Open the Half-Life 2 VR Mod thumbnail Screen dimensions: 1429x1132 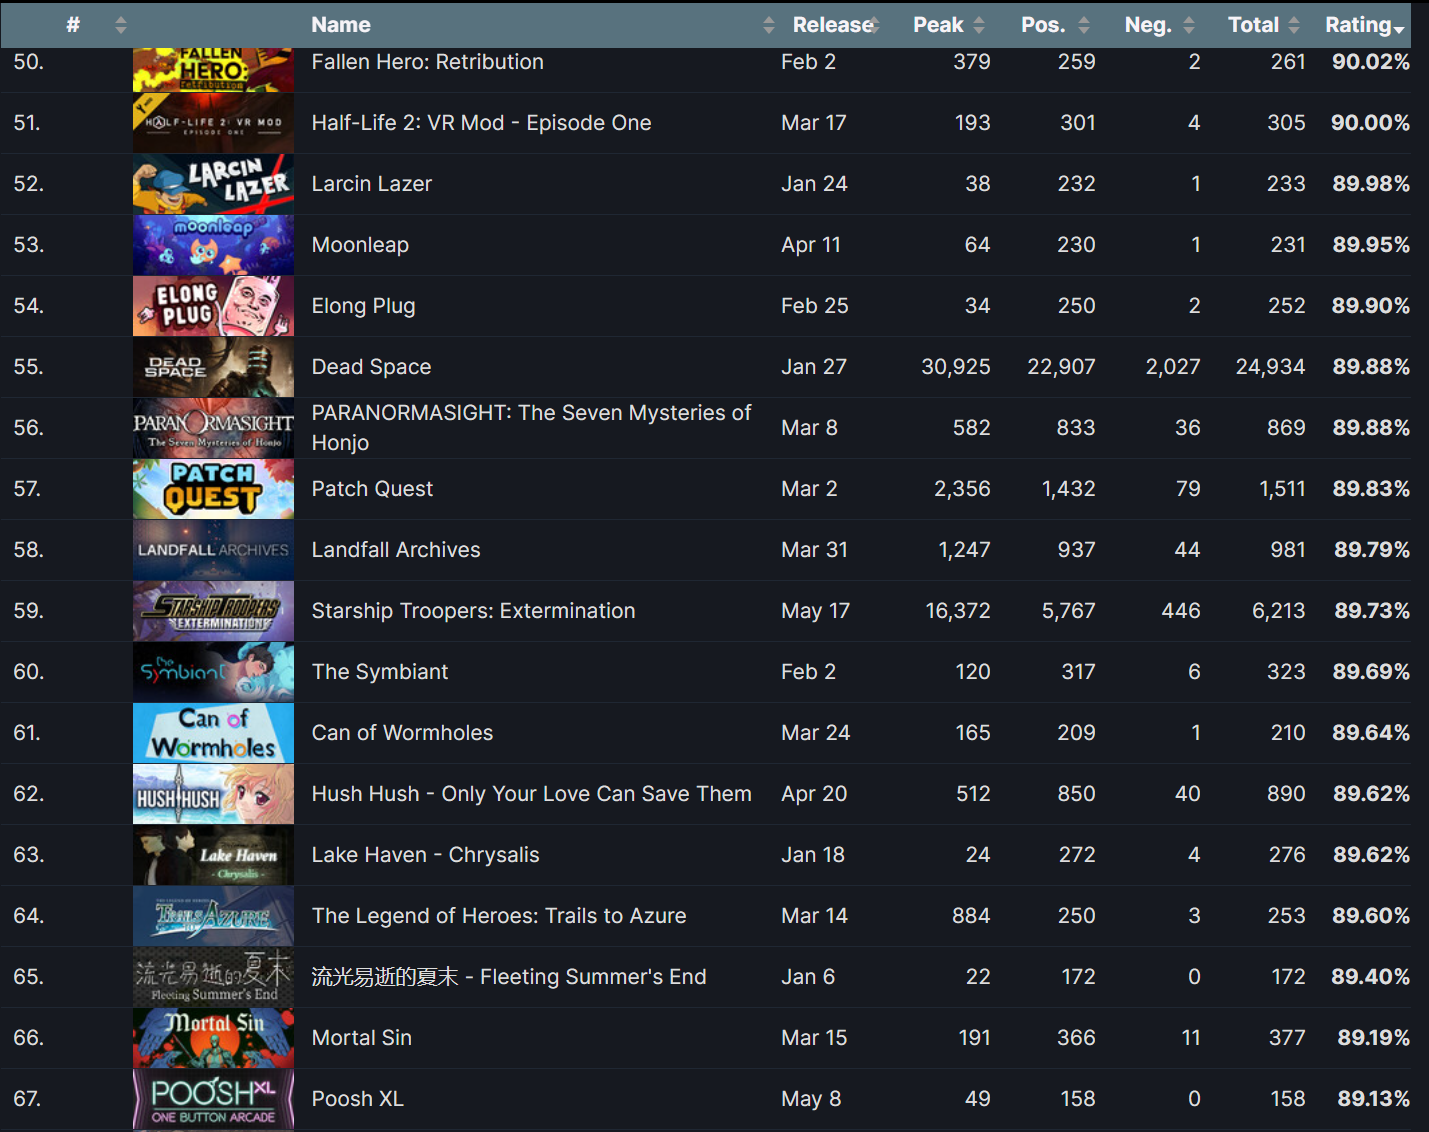pos(213,123)
